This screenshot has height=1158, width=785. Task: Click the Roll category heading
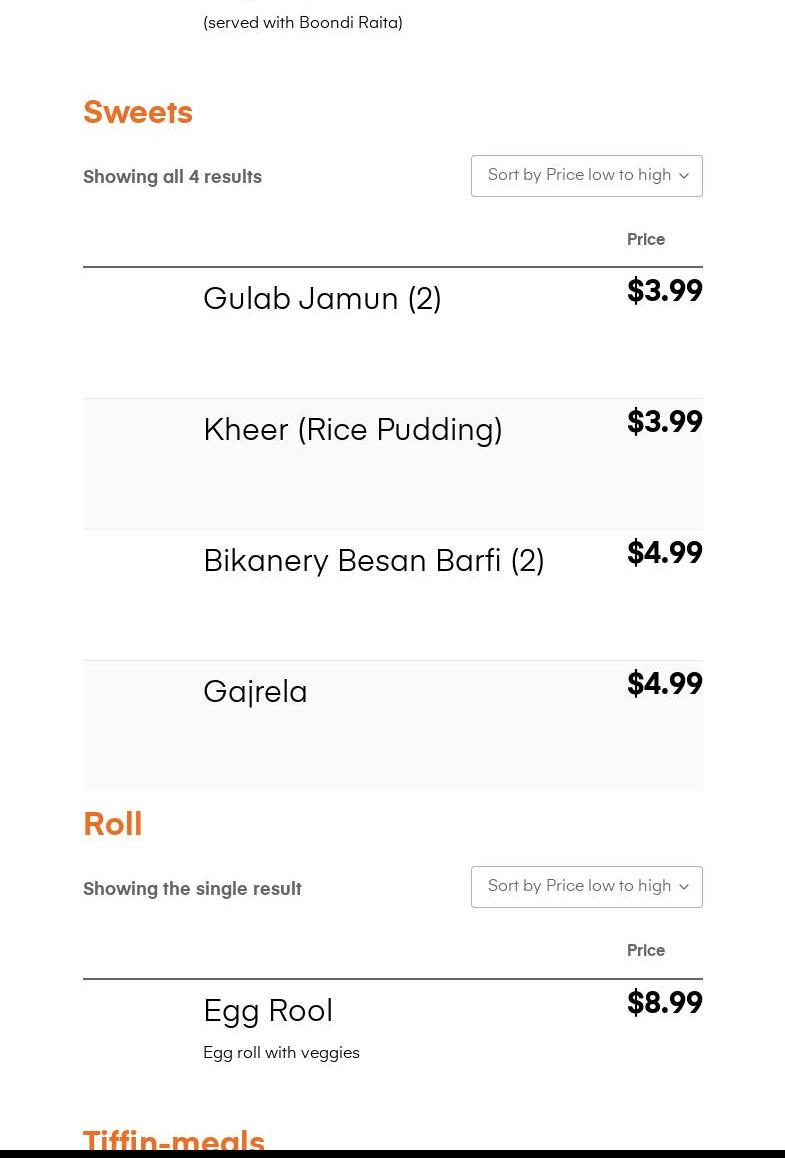click(113, 825)
